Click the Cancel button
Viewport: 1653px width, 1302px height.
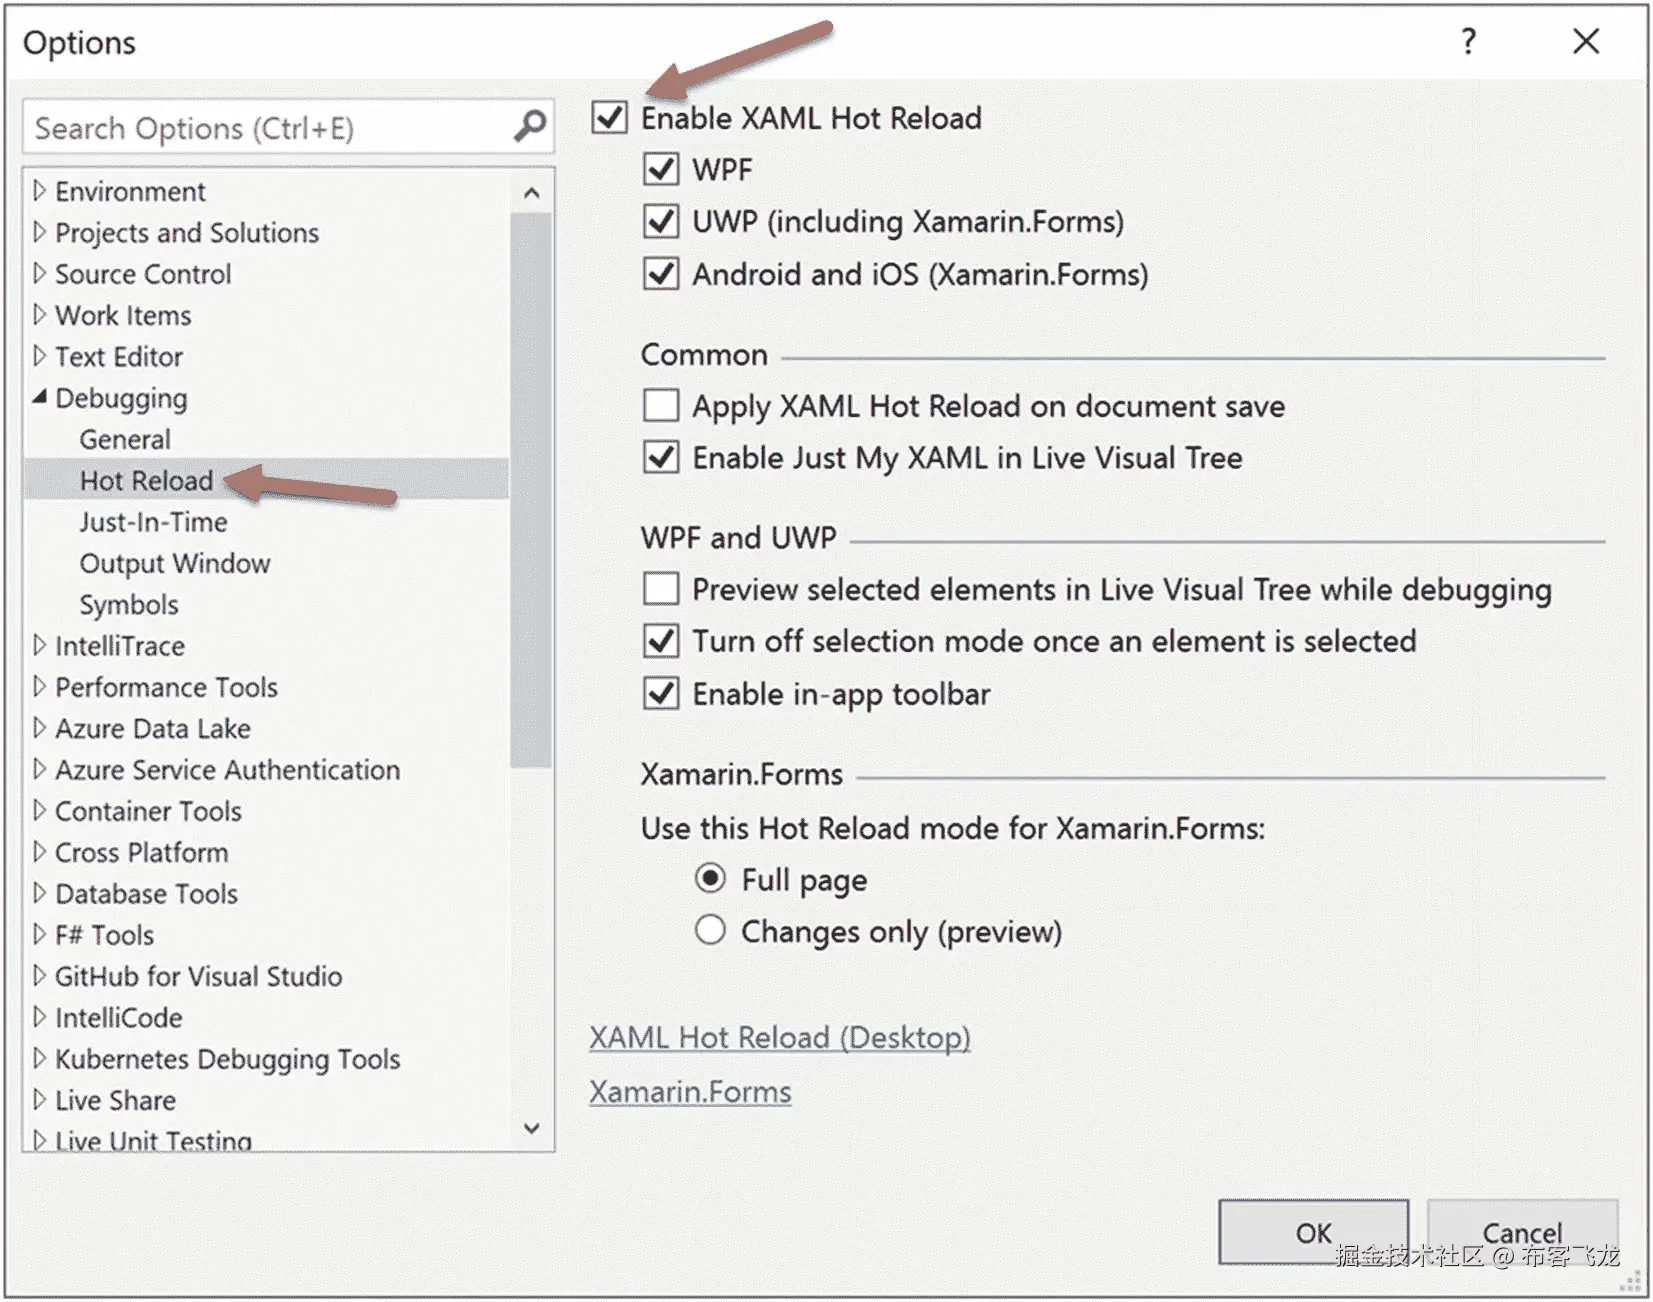[1522, 1232]
